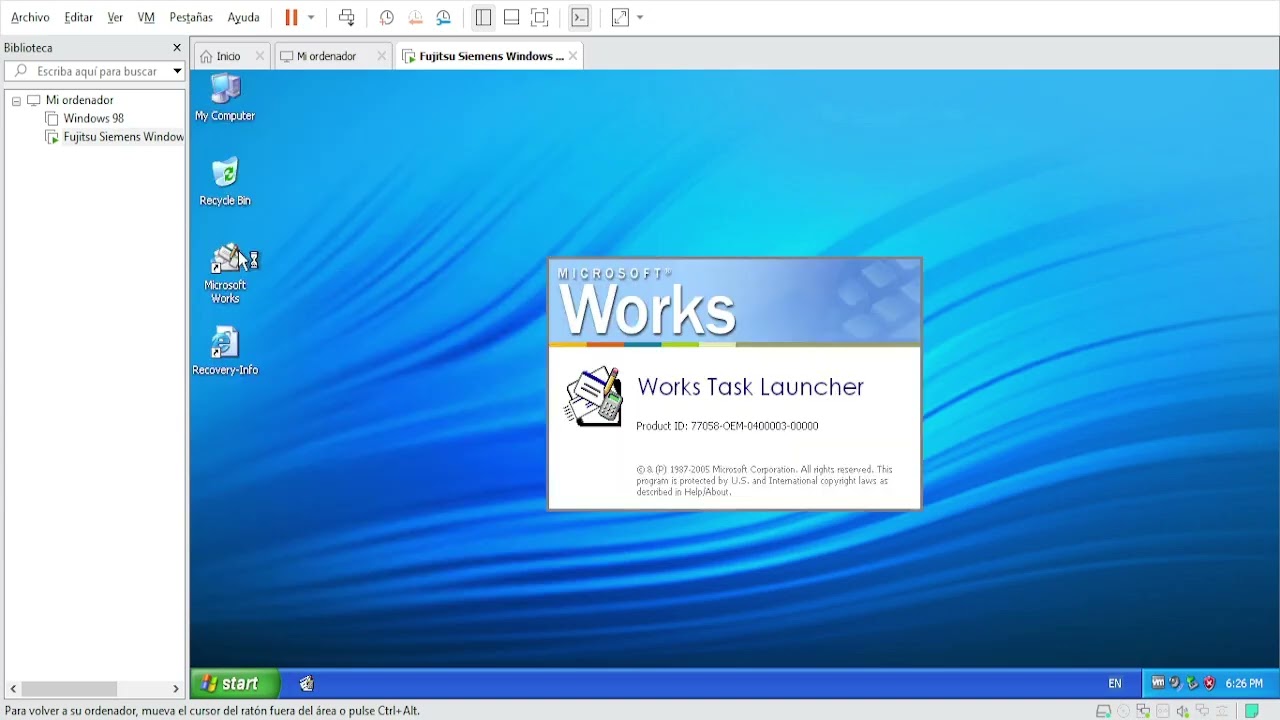Click the EN language bar indicator
Image resolution: width=1280 pixels, height=720 pixels.
1115,684
